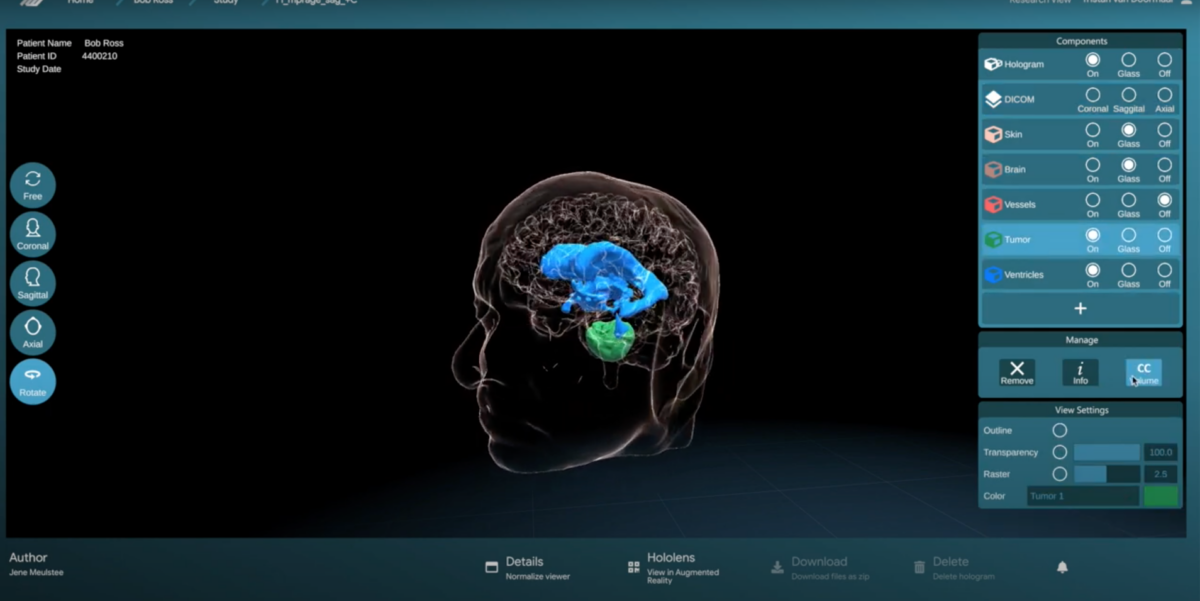Open notifications bell icon

pos(1062,567)
